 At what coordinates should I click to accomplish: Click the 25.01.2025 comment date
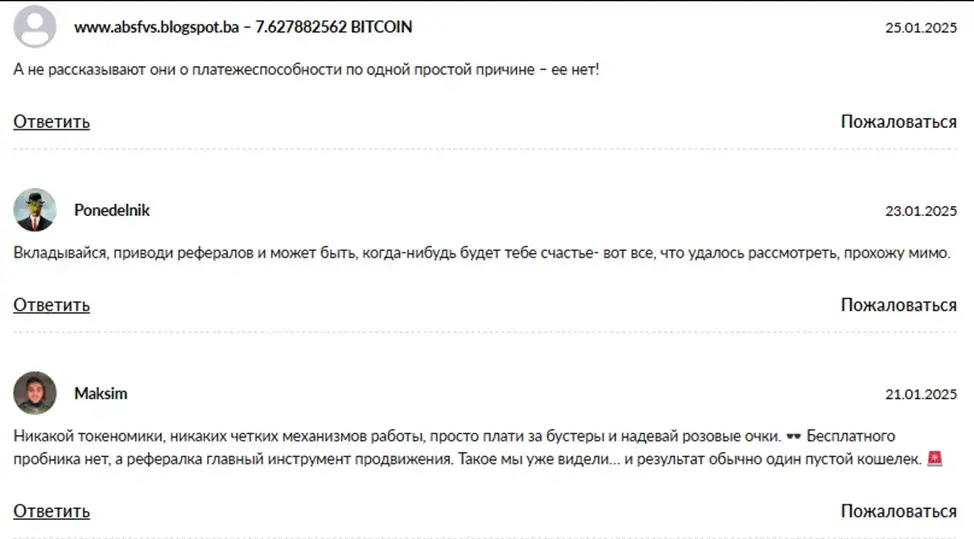pyautogui.click(x=921, y=27)
